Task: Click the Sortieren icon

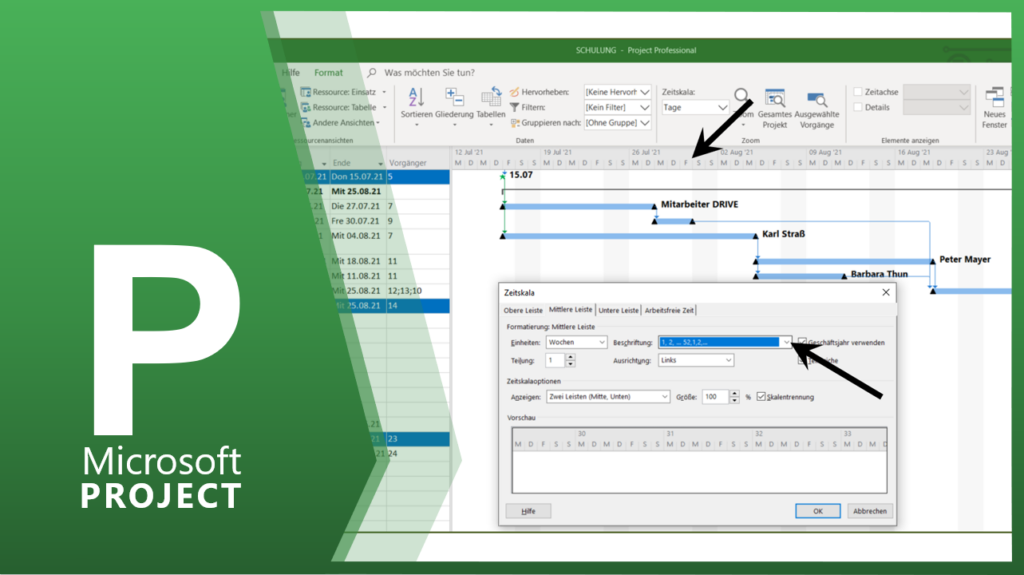Action: 416,97
